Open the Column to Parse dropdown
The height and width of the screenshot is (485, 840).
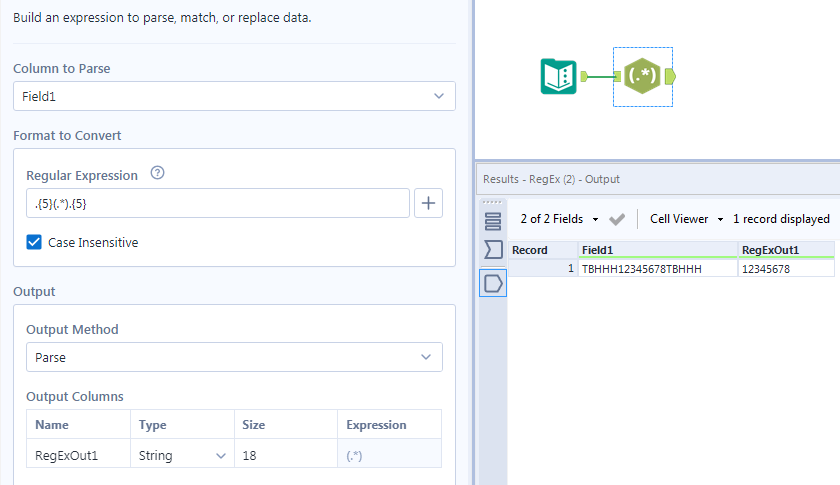234,96
